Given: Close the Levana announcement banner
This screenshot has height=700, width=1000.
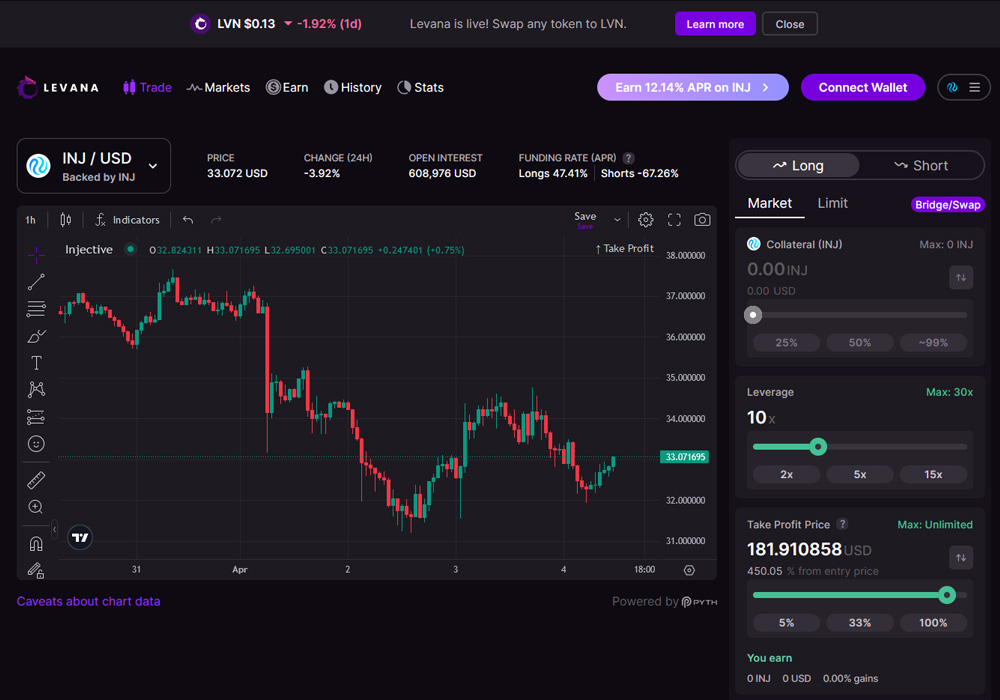Looking at the screenshot, I should (x=790, y=24).
